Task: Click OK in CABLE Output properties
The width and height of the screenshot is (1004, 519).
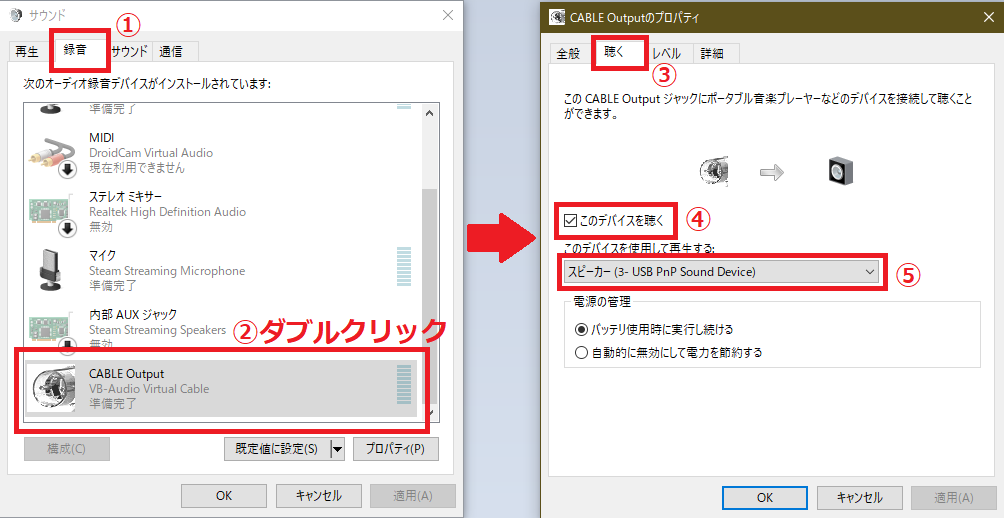Action: click(765, 498)
